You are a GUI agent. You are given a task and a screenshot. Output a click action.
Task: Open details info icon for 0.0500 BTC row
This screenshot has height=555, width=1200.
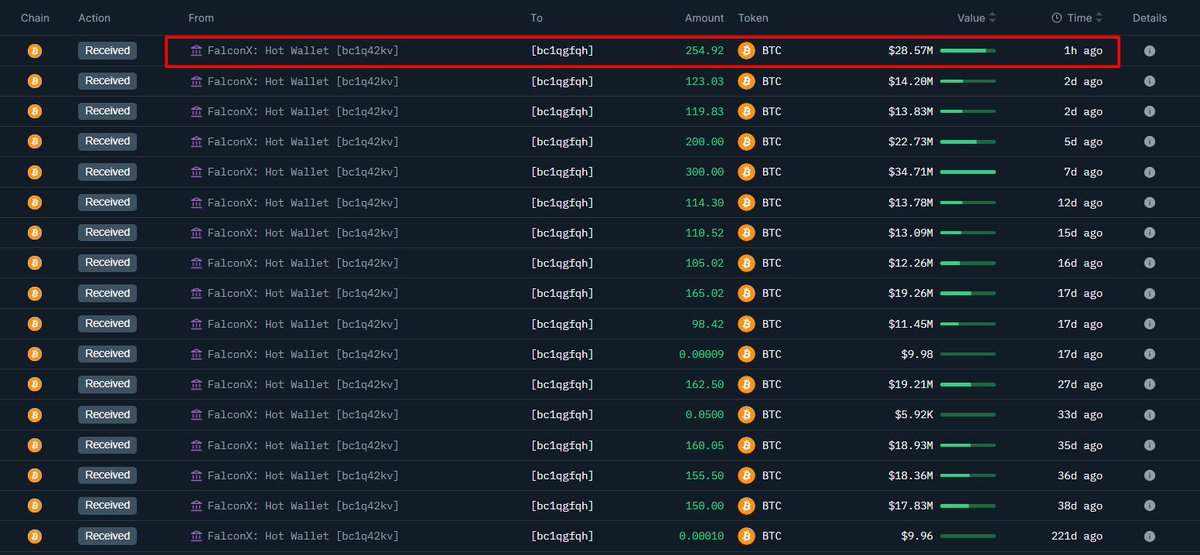(x=1149, y=415)
